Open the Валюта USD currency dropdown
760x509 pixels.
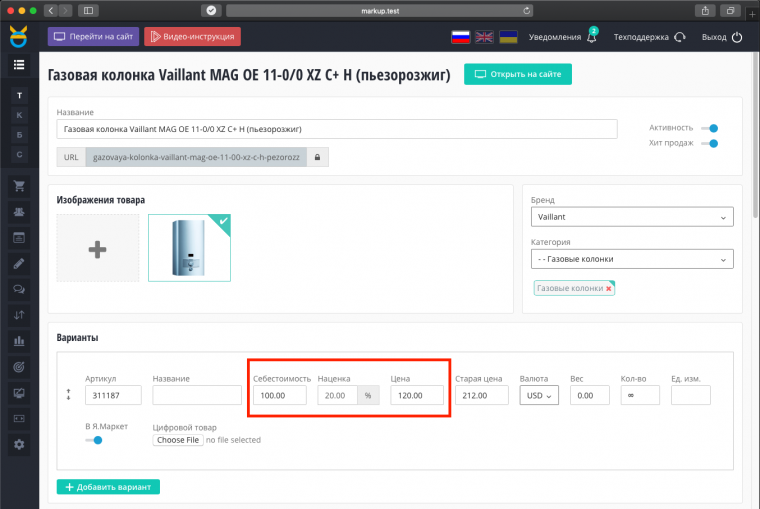pos(539,396)
